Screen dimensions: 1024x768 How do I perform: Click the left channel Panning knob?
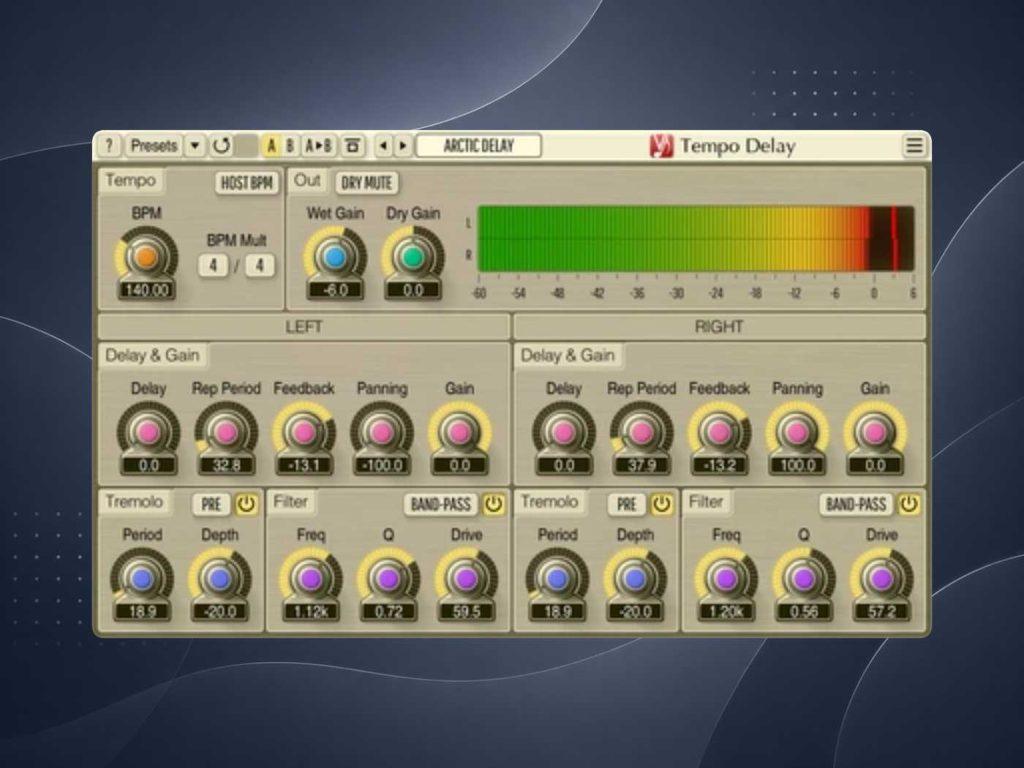[x=381, y=432]
